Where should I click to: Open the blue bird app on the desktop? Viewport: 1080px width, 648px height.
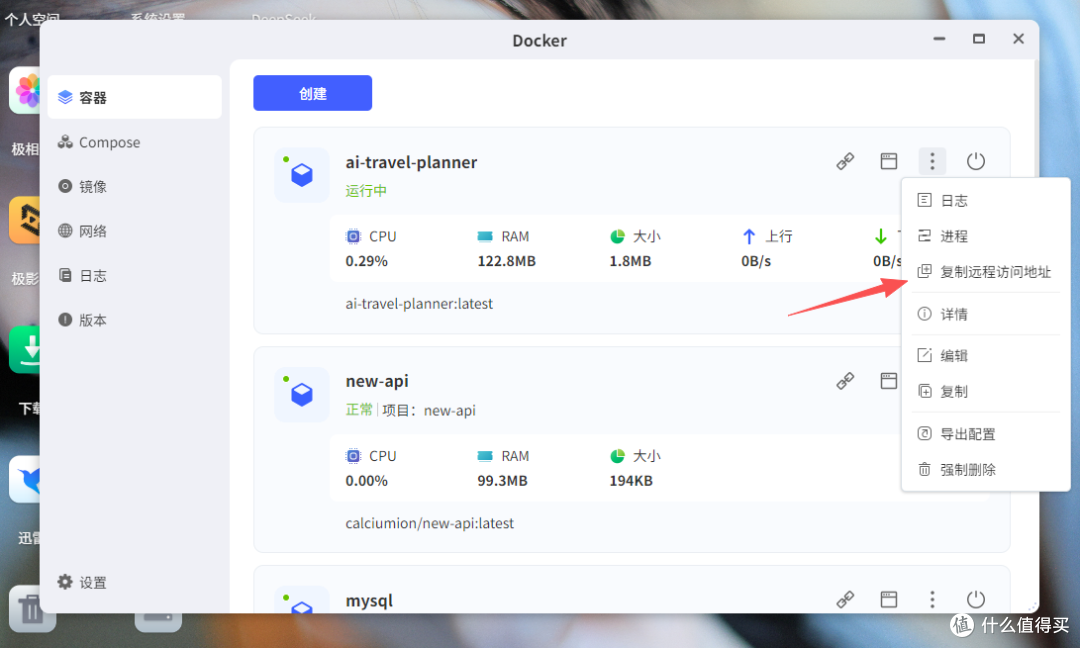(26, 479)
